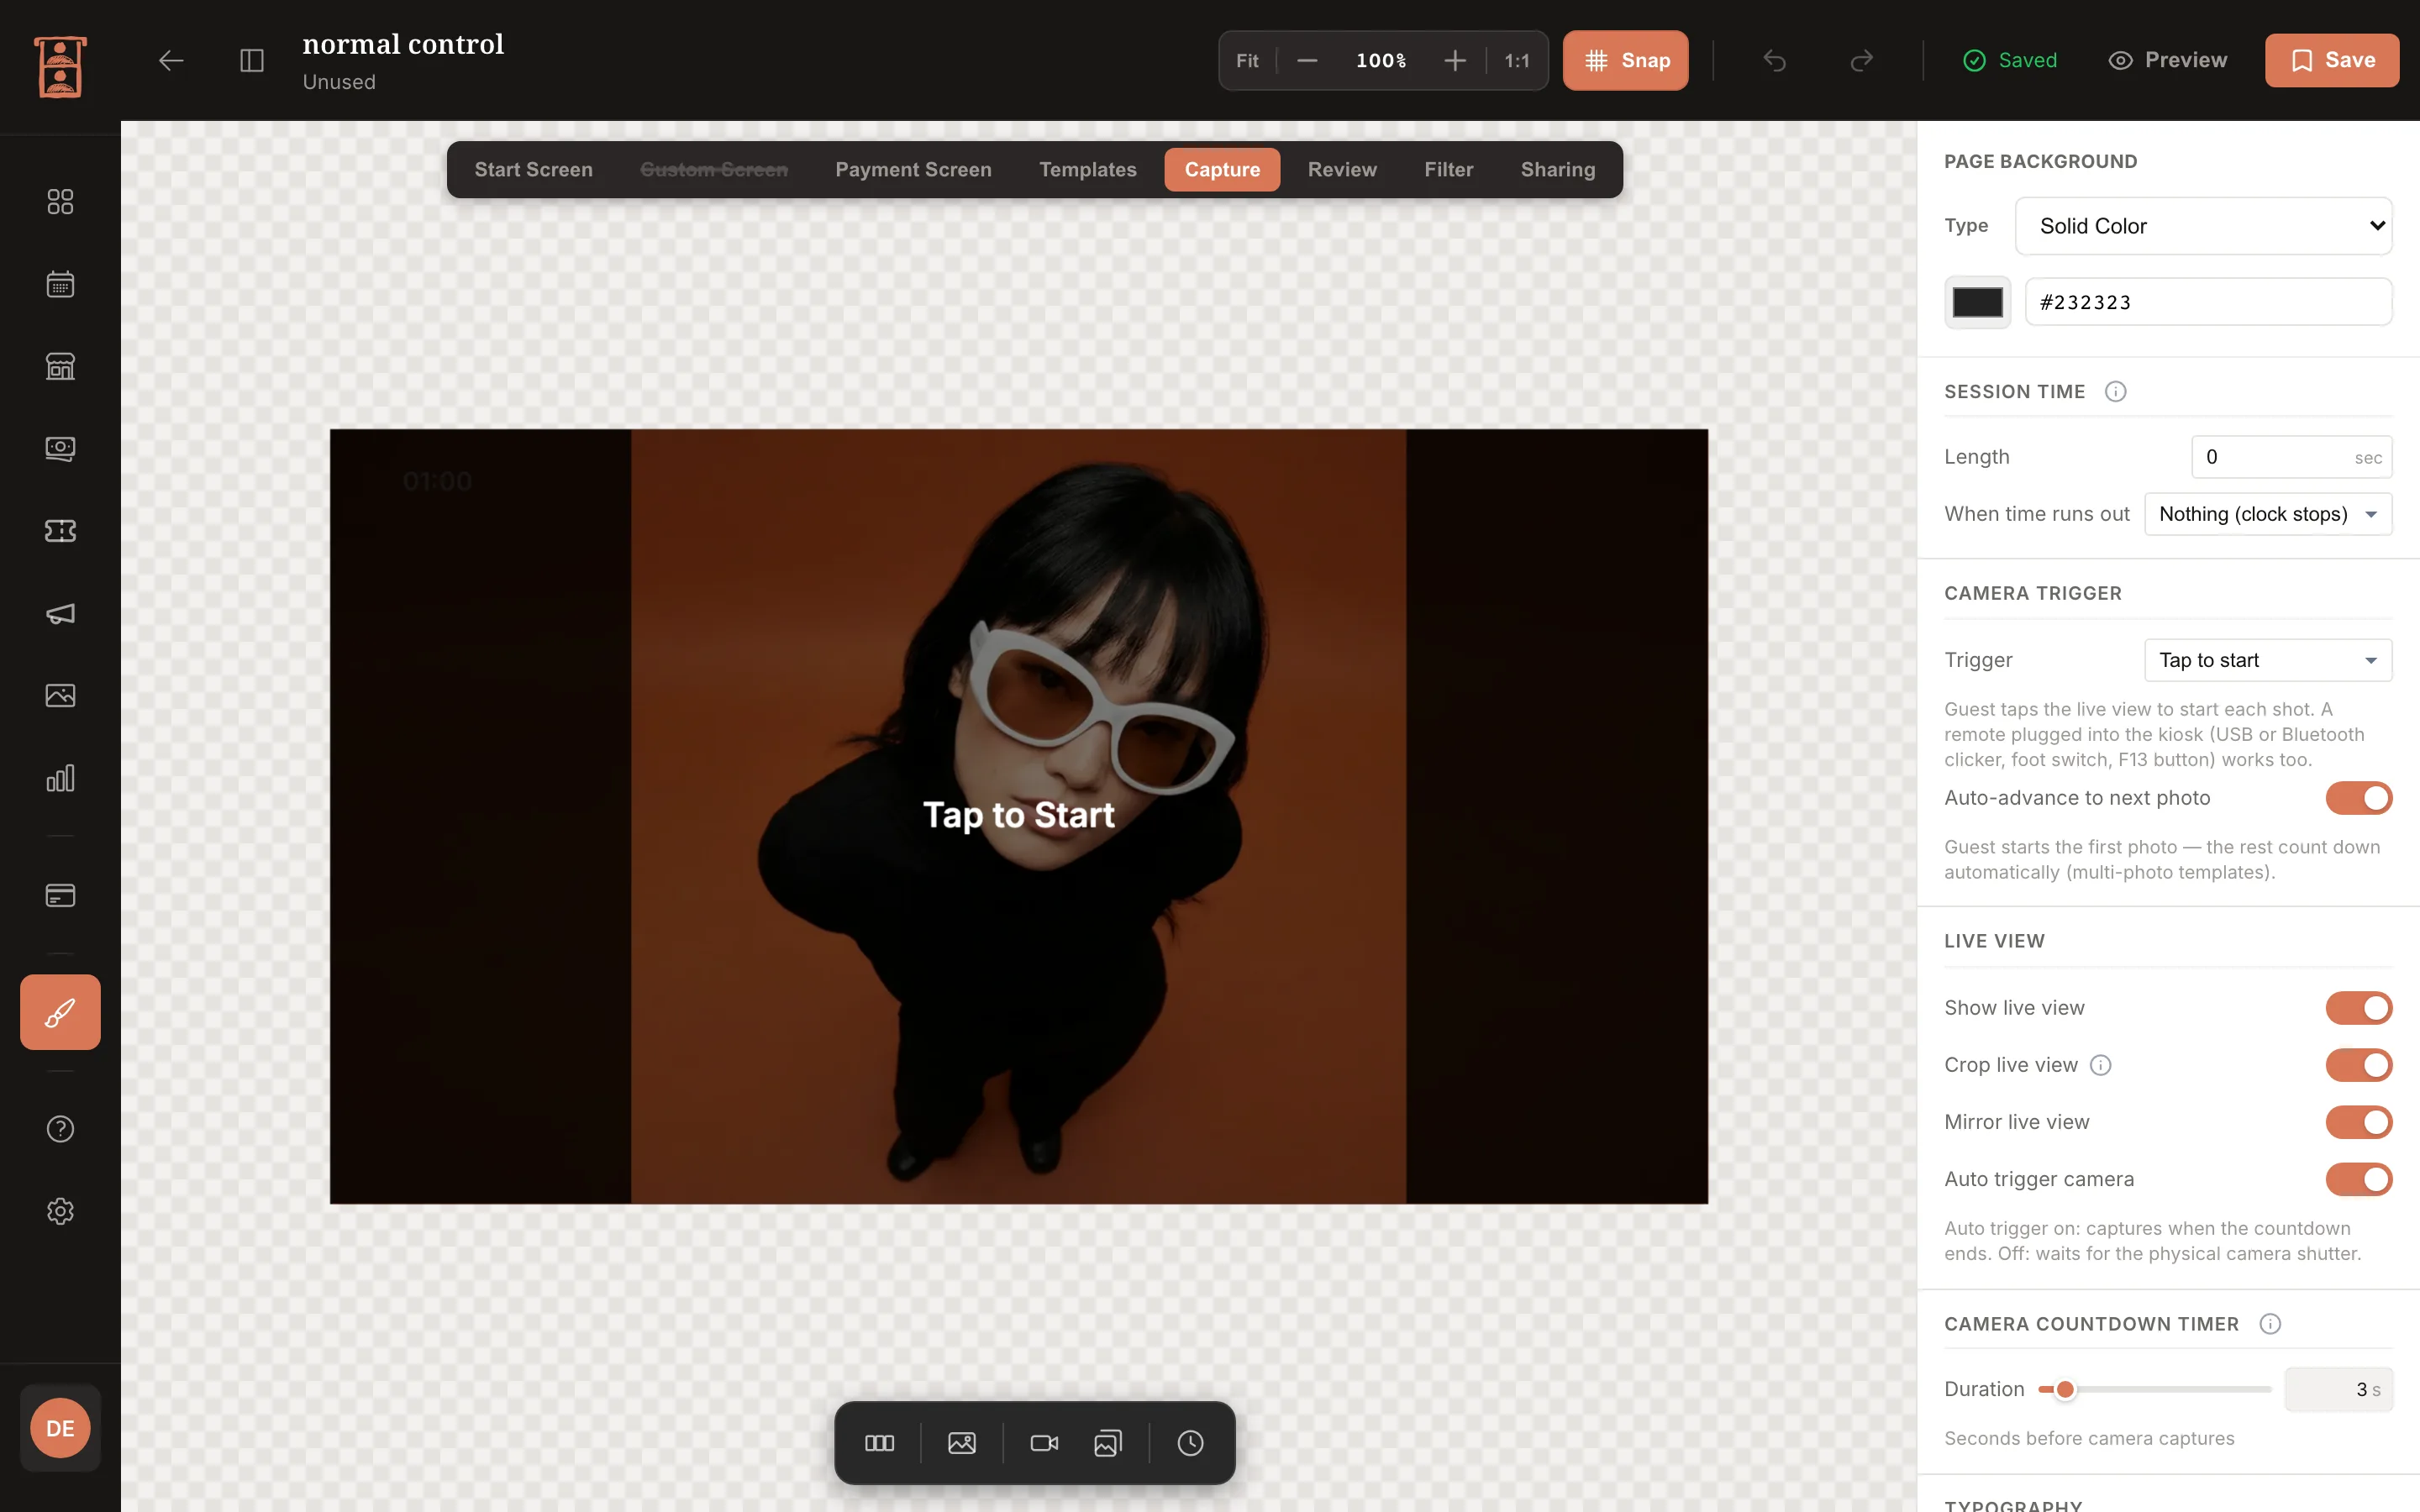The height and width of the screenshot is (1512, 2420).
Task: Open the calendar icon in sidebar
Action: tap(60, 284)
